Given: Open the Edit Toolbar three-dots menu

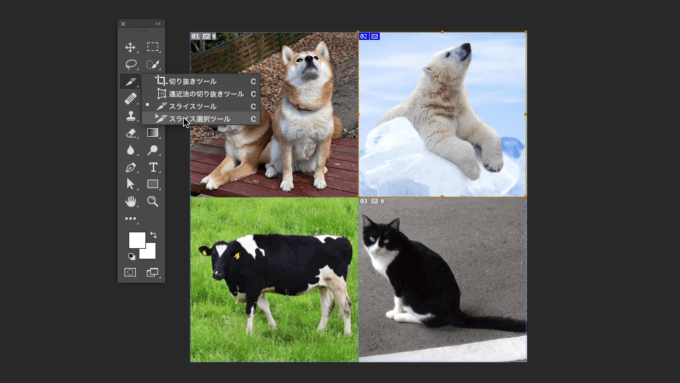Looking at the screenshot, I should point(131,219).
